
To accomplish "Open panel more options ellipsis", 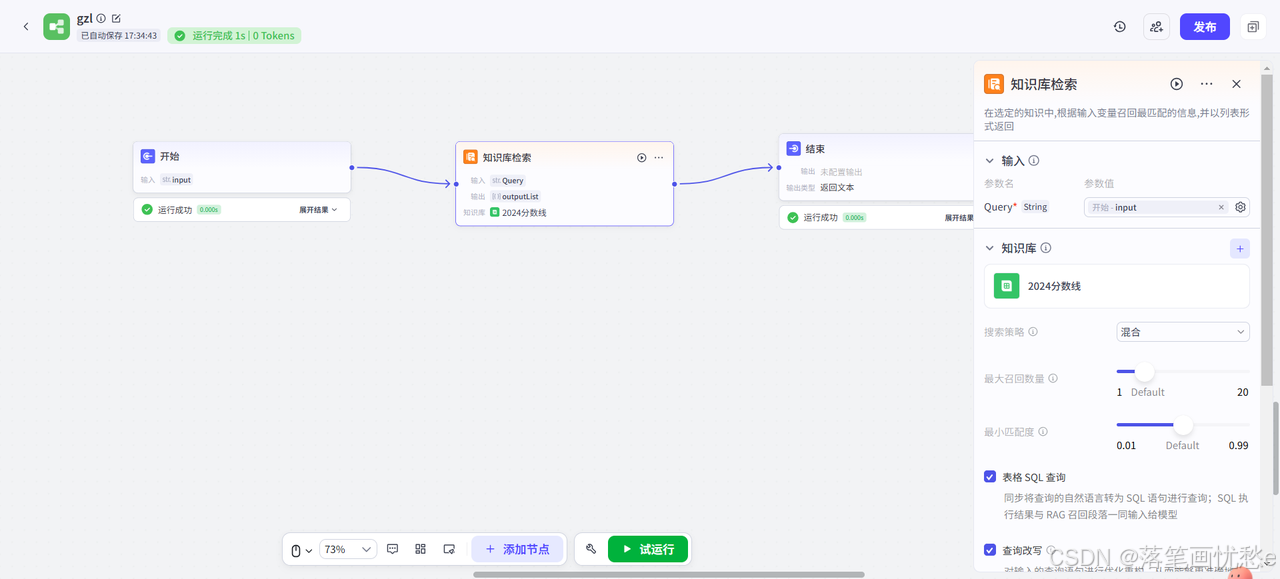I will click(1207, 84).
